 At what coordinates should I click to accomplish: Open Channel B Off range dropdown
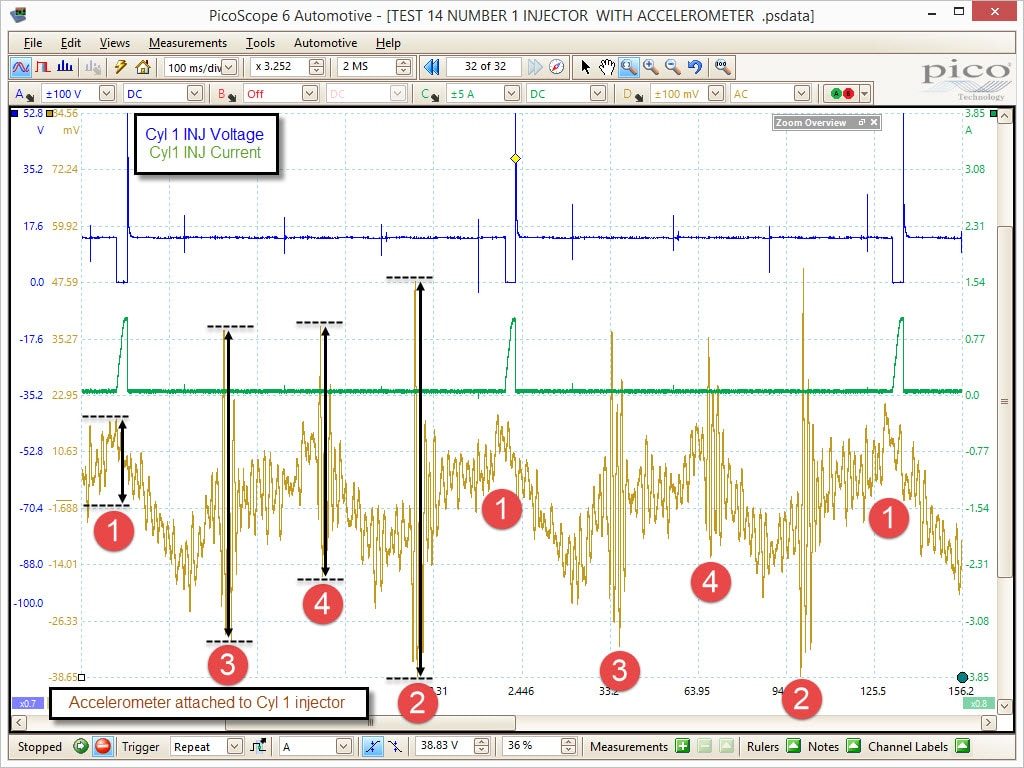click(x=310, y=94)
